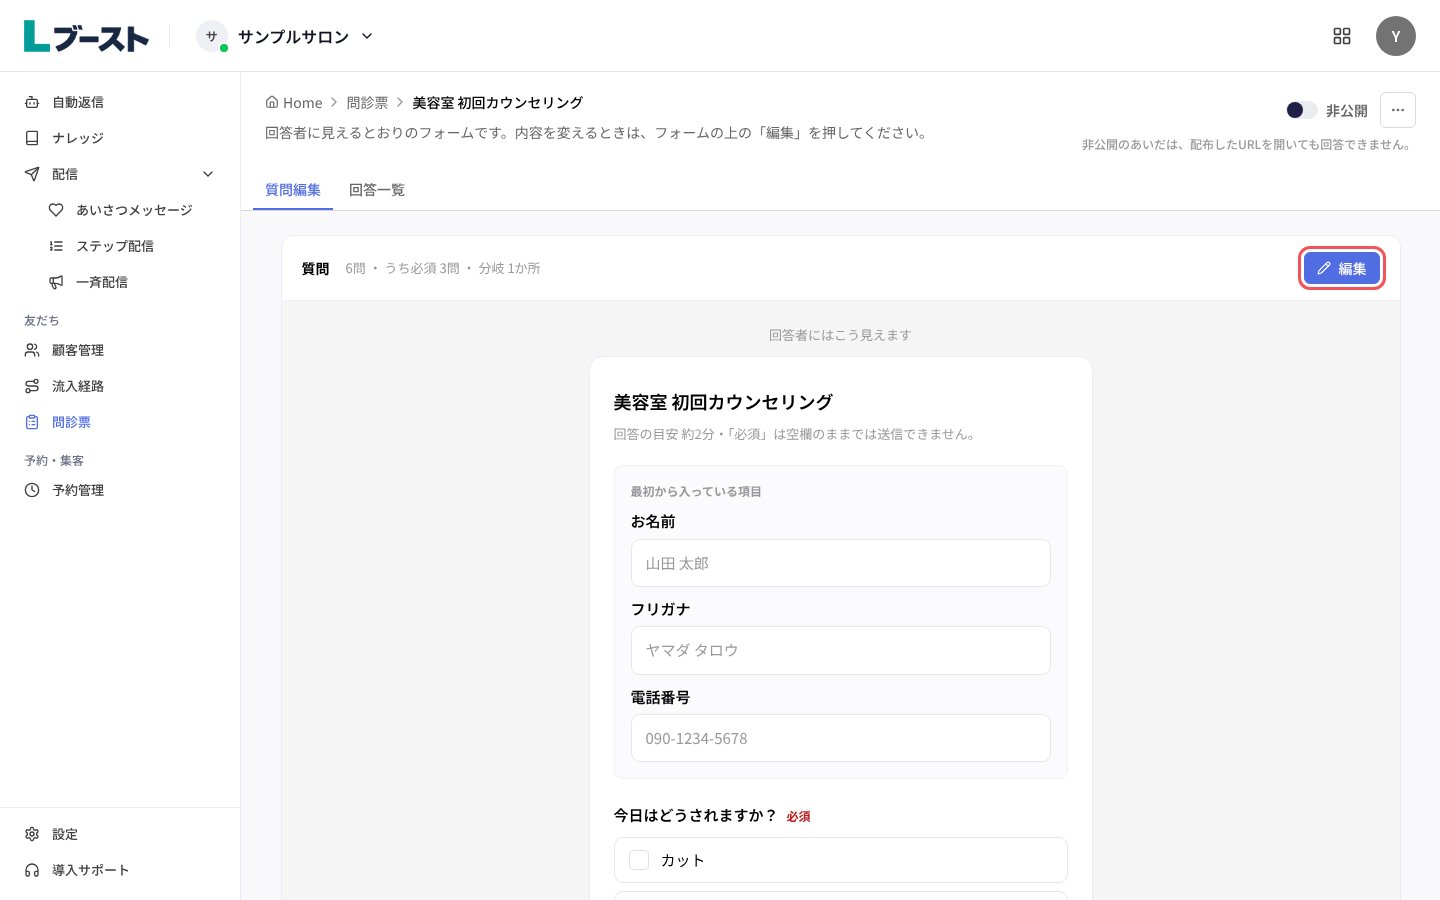This screenshot has width=1440, height=900.
Task: Open the apps grid icon
Action: click(1342, 36)
